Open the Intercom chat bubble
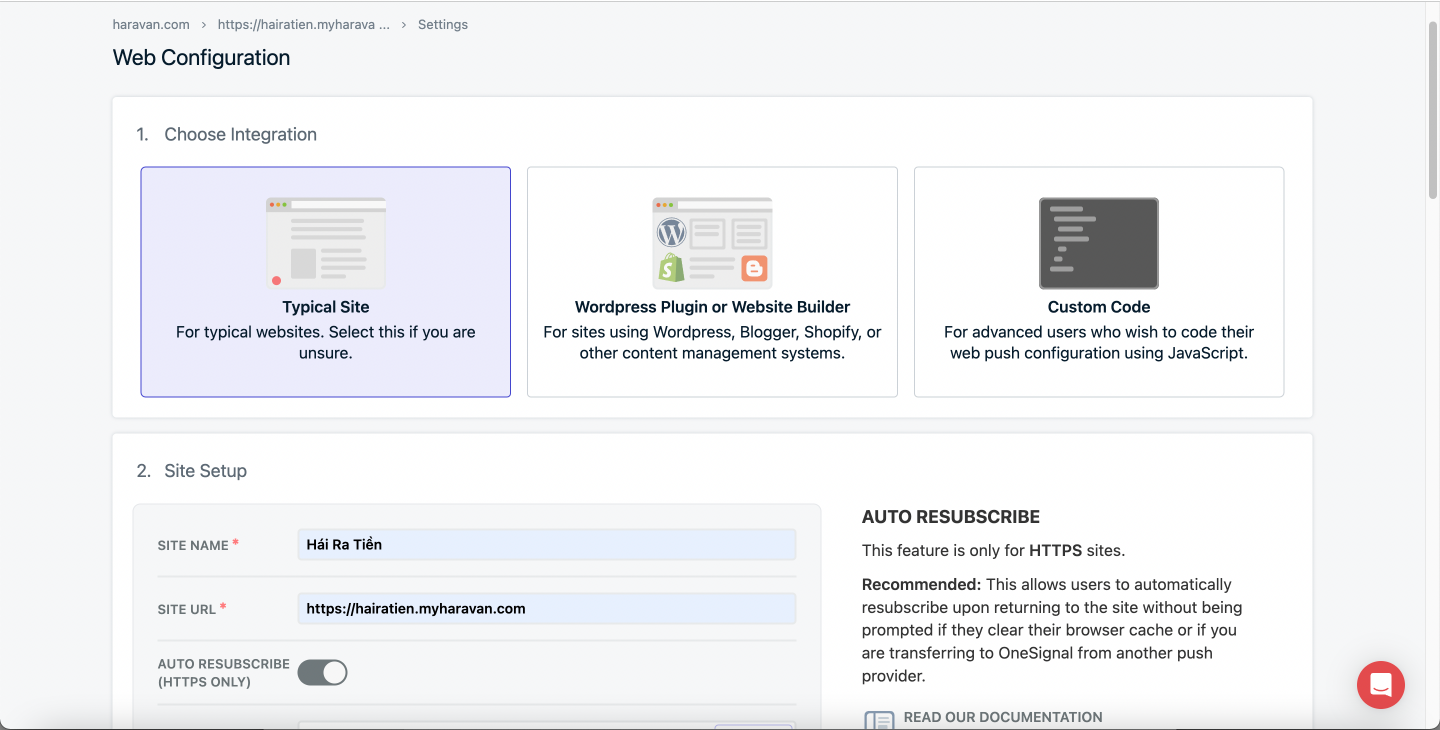Image resolution: width=1440 pixels, height=730 pixels. [1380, 685]
